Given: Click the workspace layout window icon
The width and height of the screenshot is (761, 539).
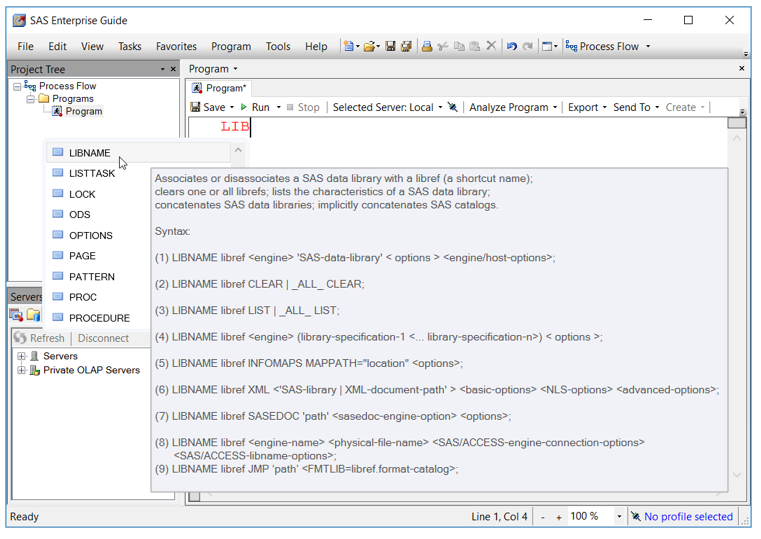Looking at the screenshot, I should pyautogui.click(x=547, y=47).
